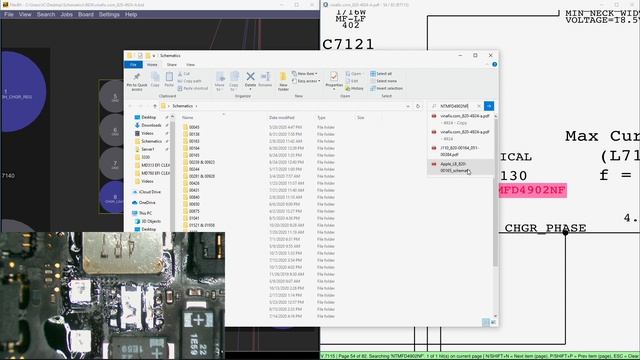Click the Delete X icon
Image resolution: width=640 pixels, height=360 pixels.
[250, 76]
